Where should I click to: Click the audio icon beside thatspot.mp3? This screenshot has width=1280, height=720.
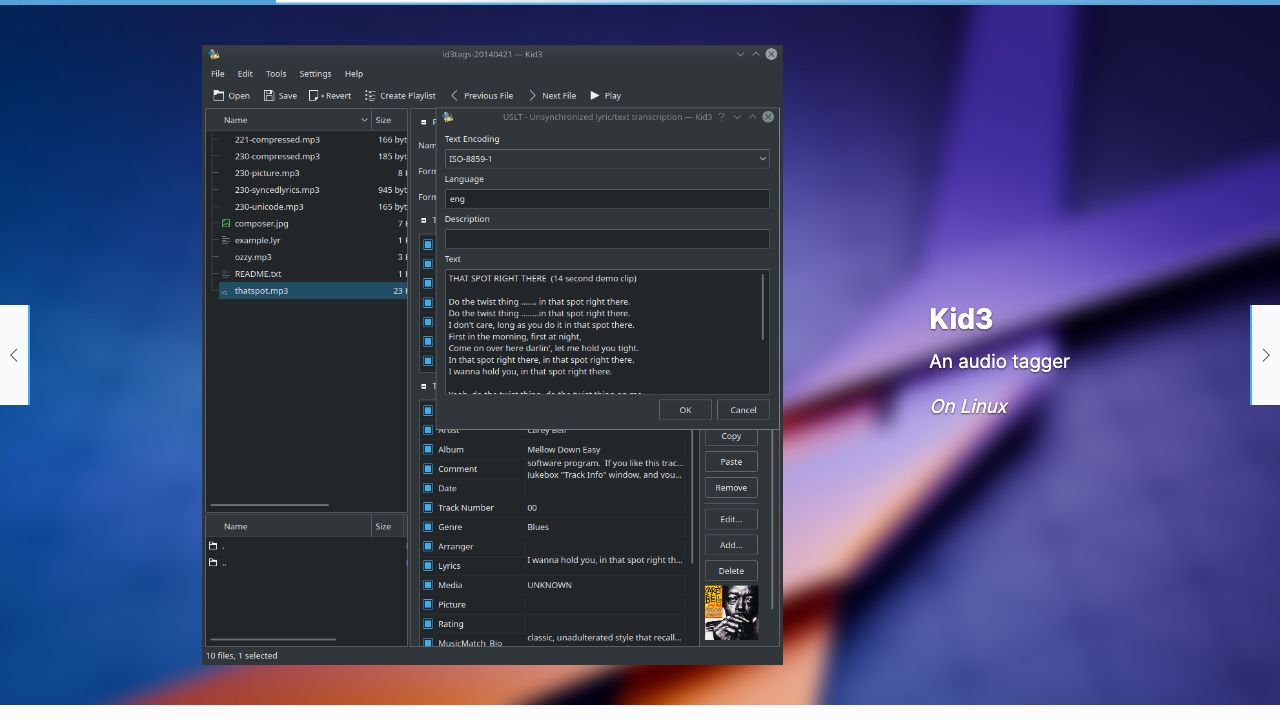point(224,291)
